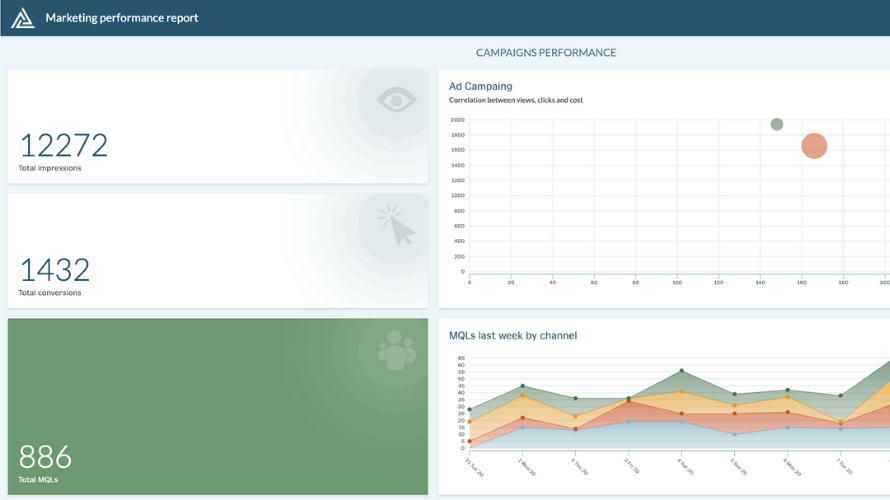Image resolution: width=890 pixels, height=500 pixels.
Task: Click the green data point at 1 Wed
Action: click(522, 386)
